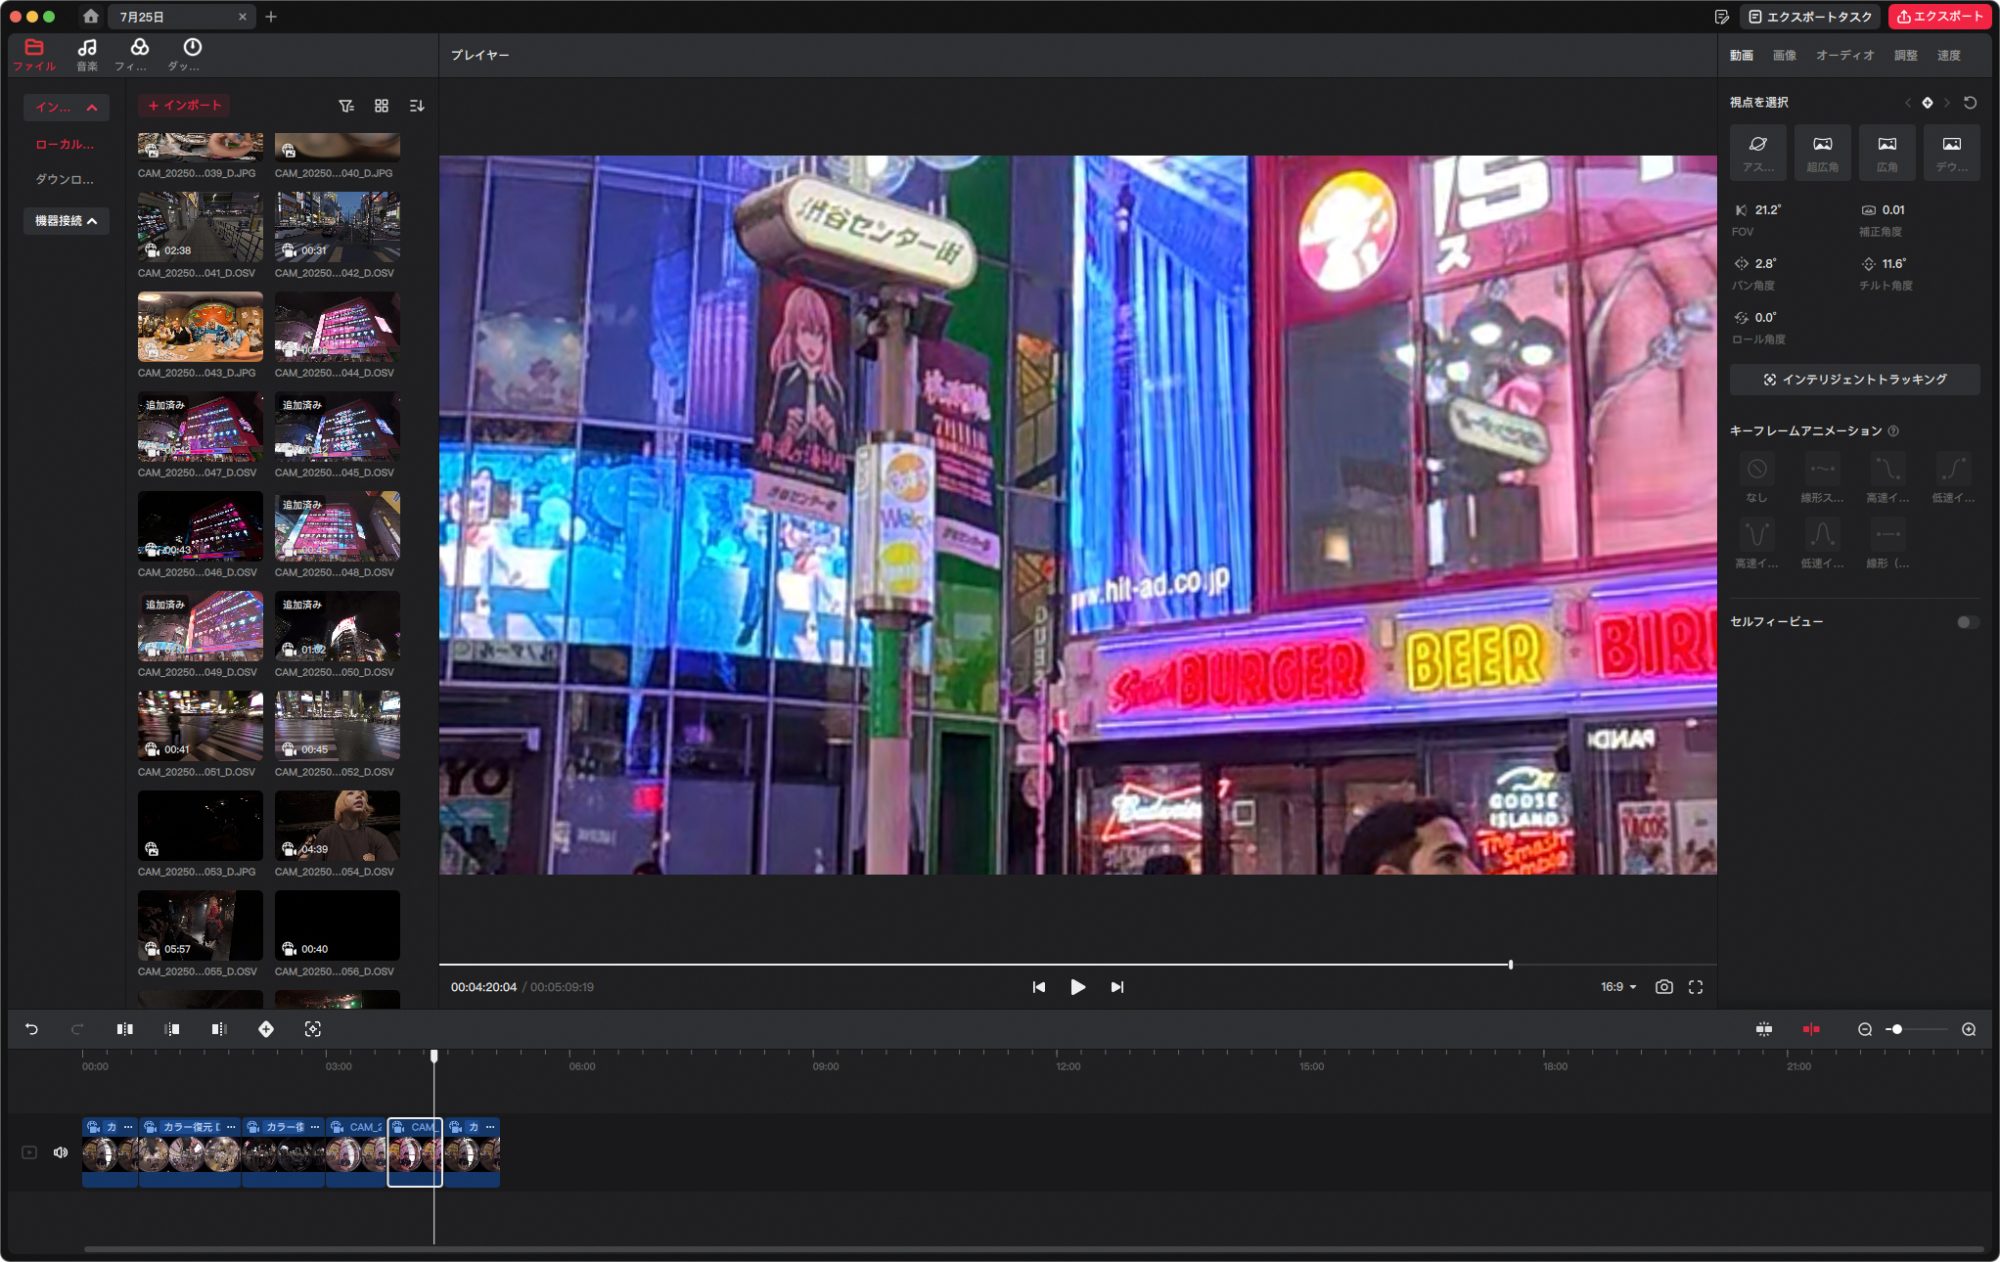Trim clip end to playhead
The height and width of the screenshot is (1262, 2000).
click(x=219, y=1029)
